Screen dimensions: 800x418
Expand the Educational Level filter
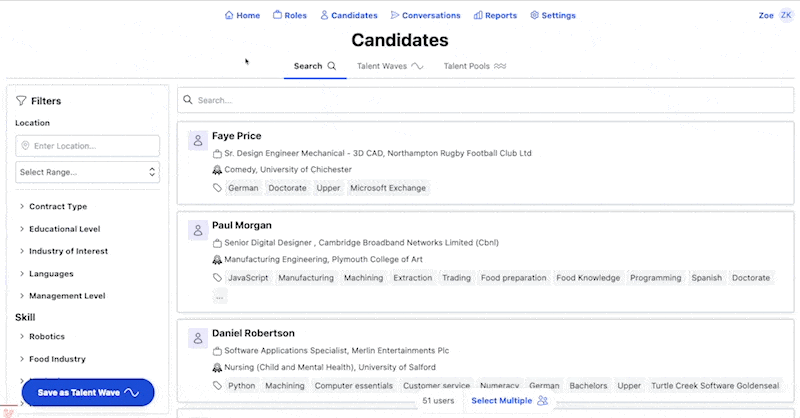tap(64, 229)
